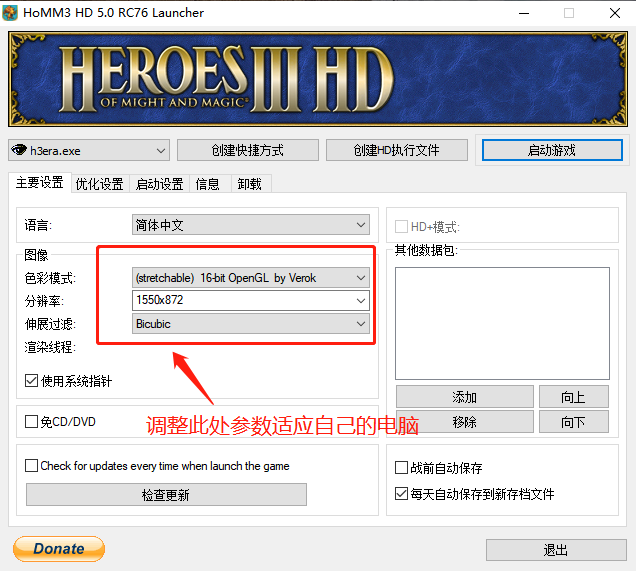This screenshot has width=636, height=571.
Task: Open the h3era.exe executable dropdown
Action: pos(89,150)
